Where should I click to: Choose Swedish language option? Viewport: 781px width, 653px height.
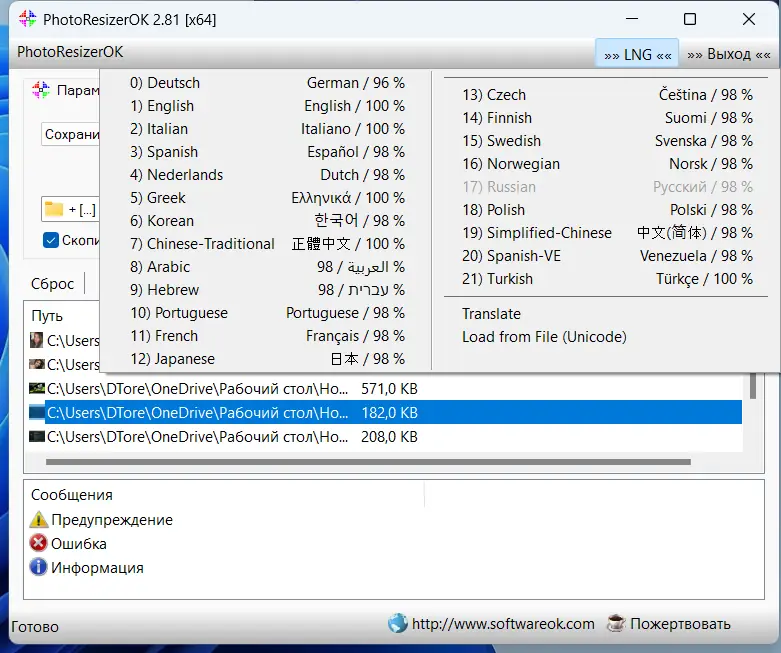[606, 140]
